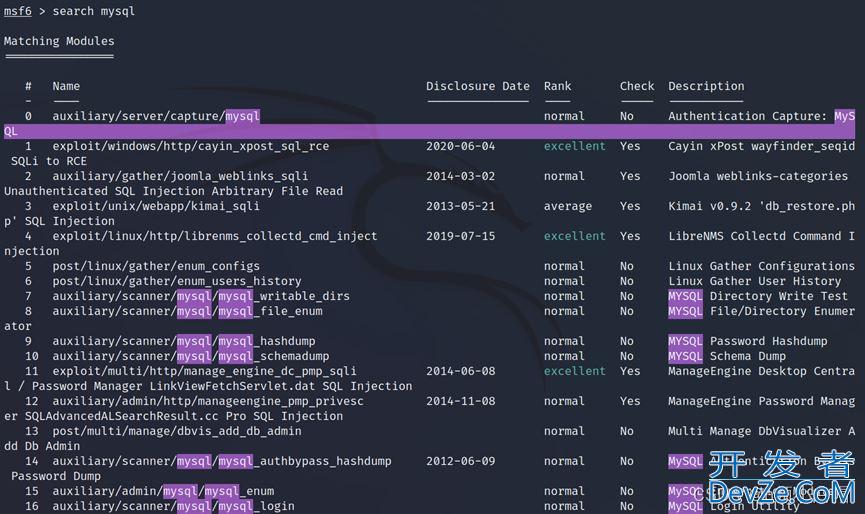Click 'excellent' rank in manage_engine_dc_pmp row
The image size is (865, 514).
coord(574,371)
